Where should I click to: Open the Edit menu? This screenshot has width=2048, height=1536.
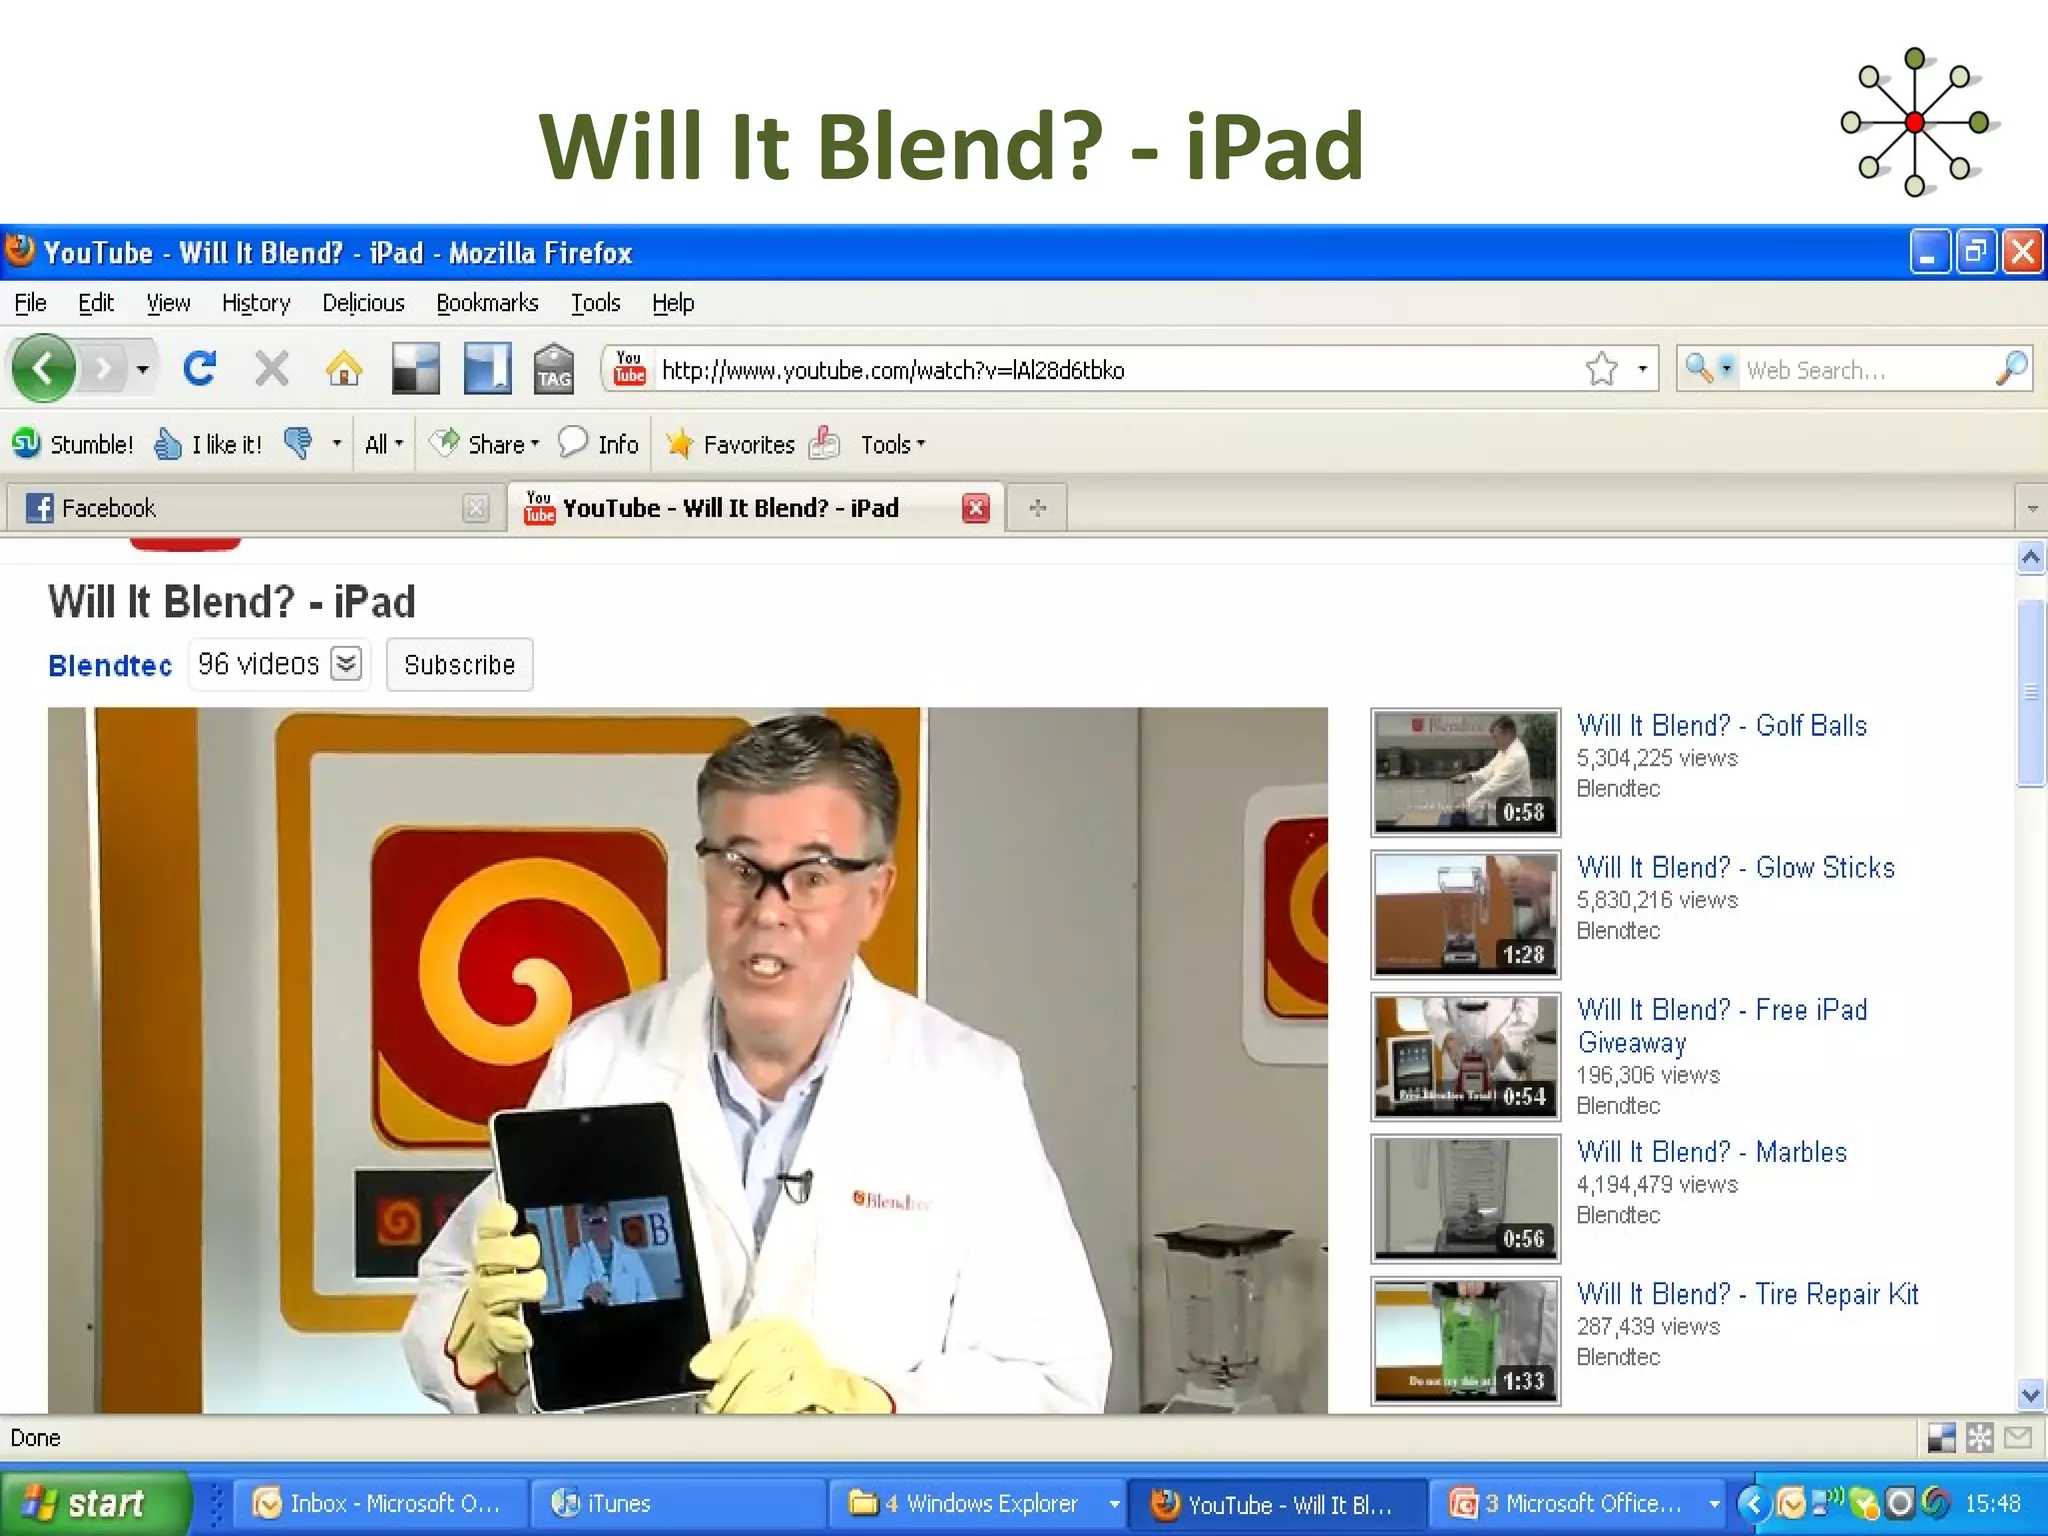click(96, 303)
